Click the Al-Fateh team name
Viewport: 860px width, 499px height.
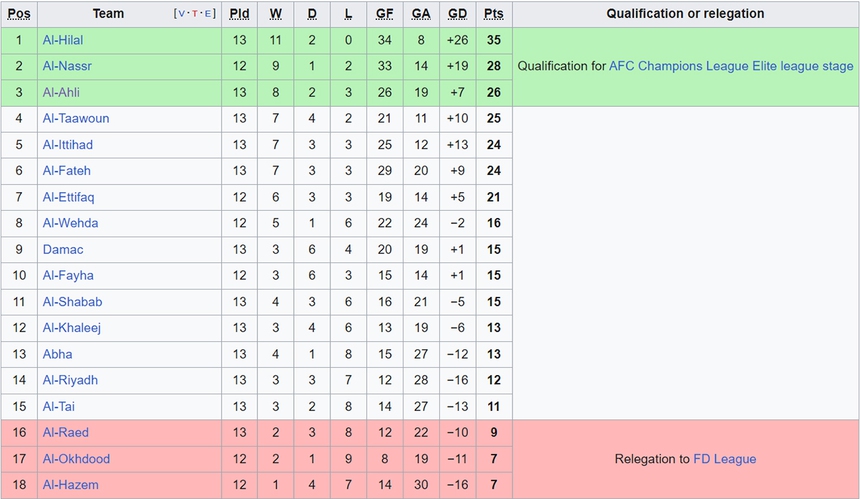[66, 171]
